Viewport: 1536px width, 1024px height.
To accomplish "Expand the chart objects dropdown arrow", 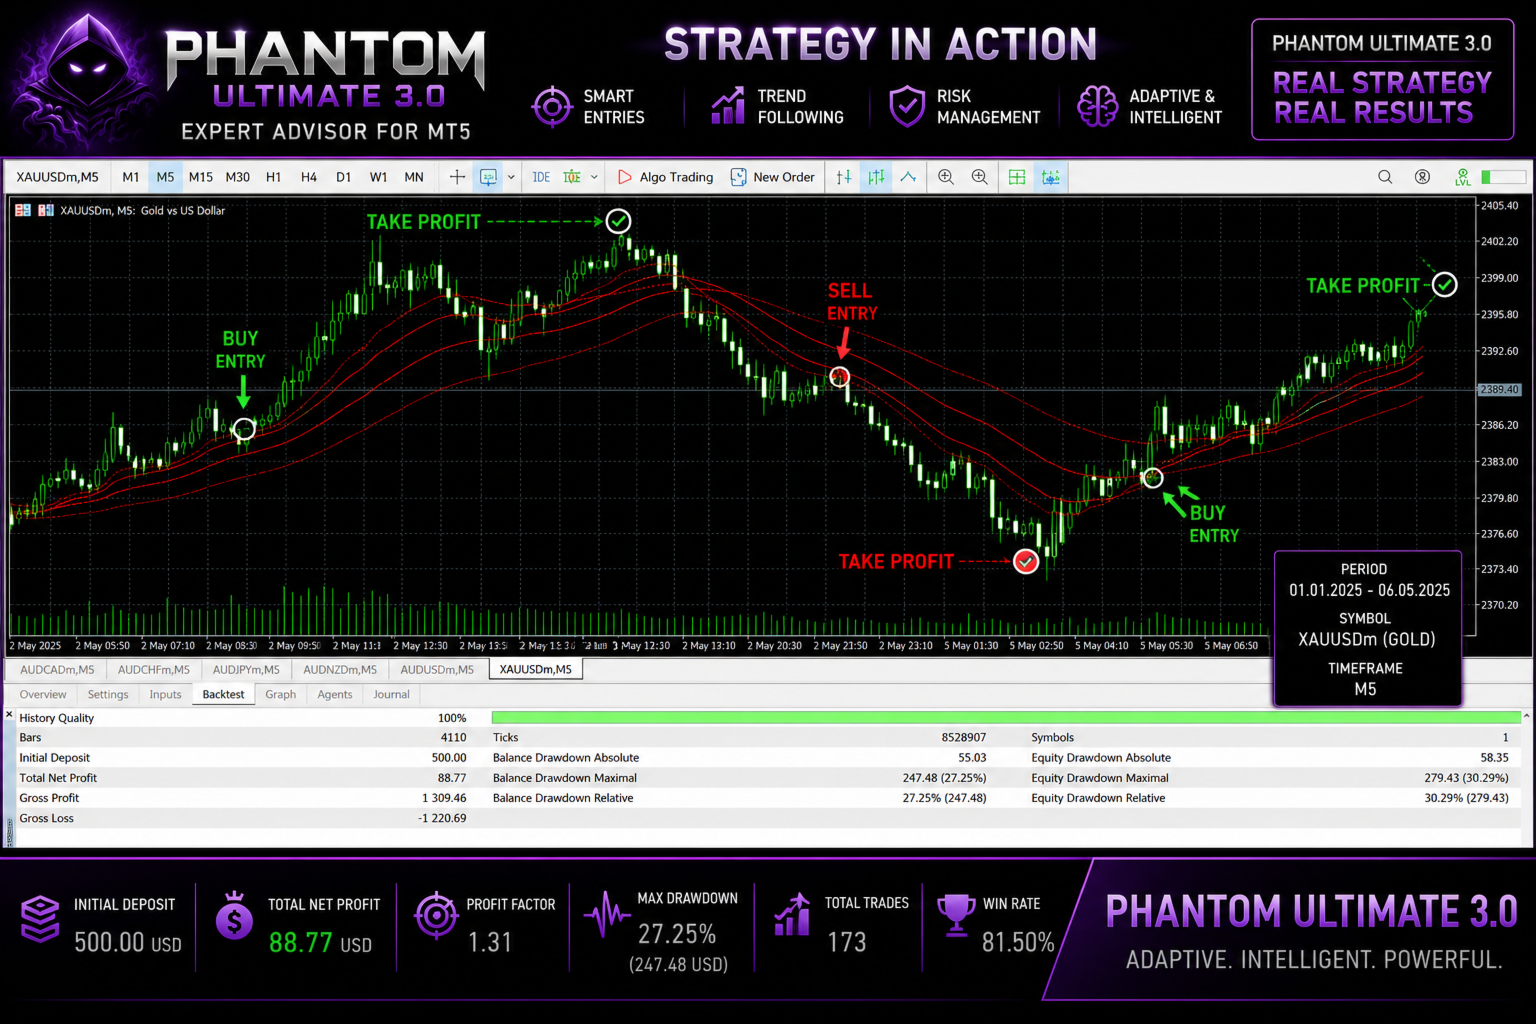I will 511,177.
